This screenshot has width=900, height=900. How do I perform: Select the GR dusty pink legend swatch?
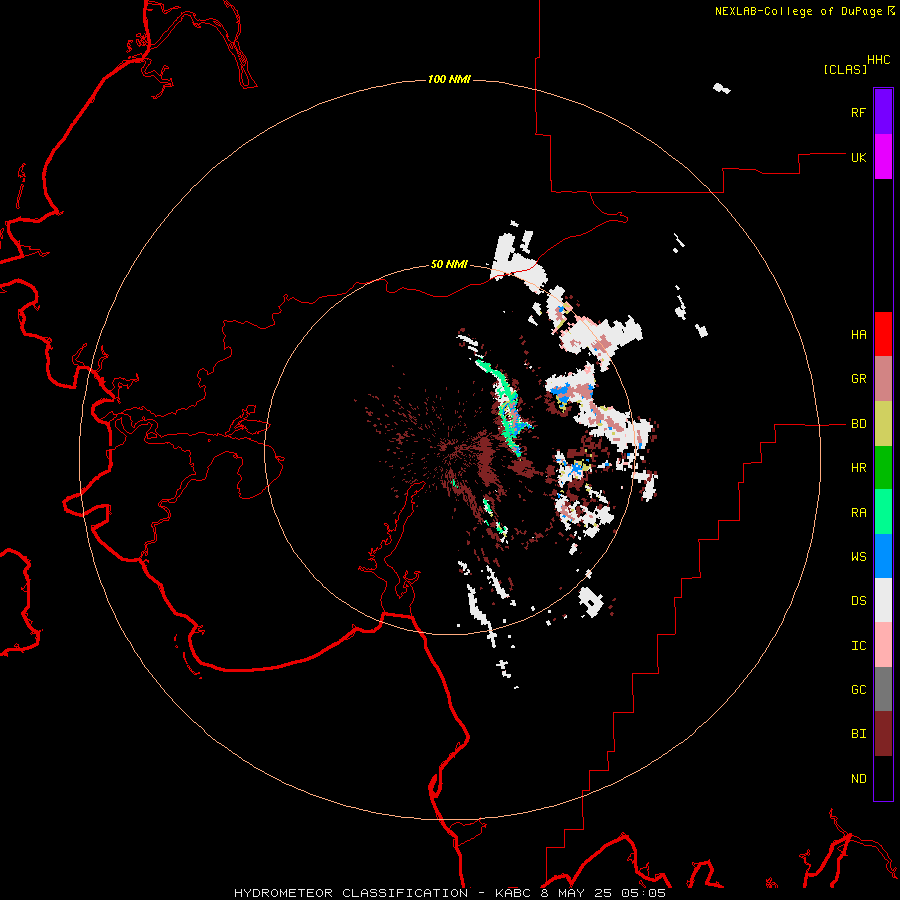pyautogui.click(x=883, y=379)
